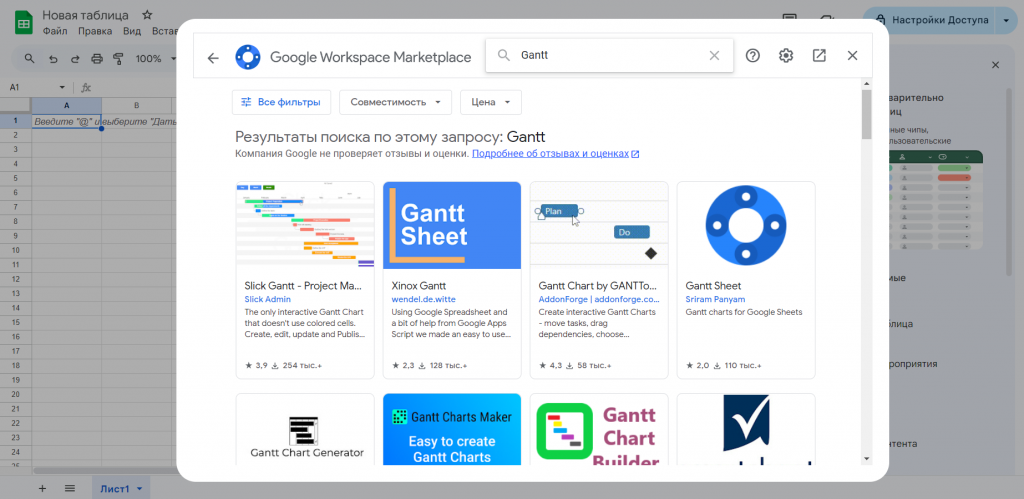Expand the Совместимость filter dropdown
The height and width of the screenshot is (499, 1024).
[x=395, y=102]
